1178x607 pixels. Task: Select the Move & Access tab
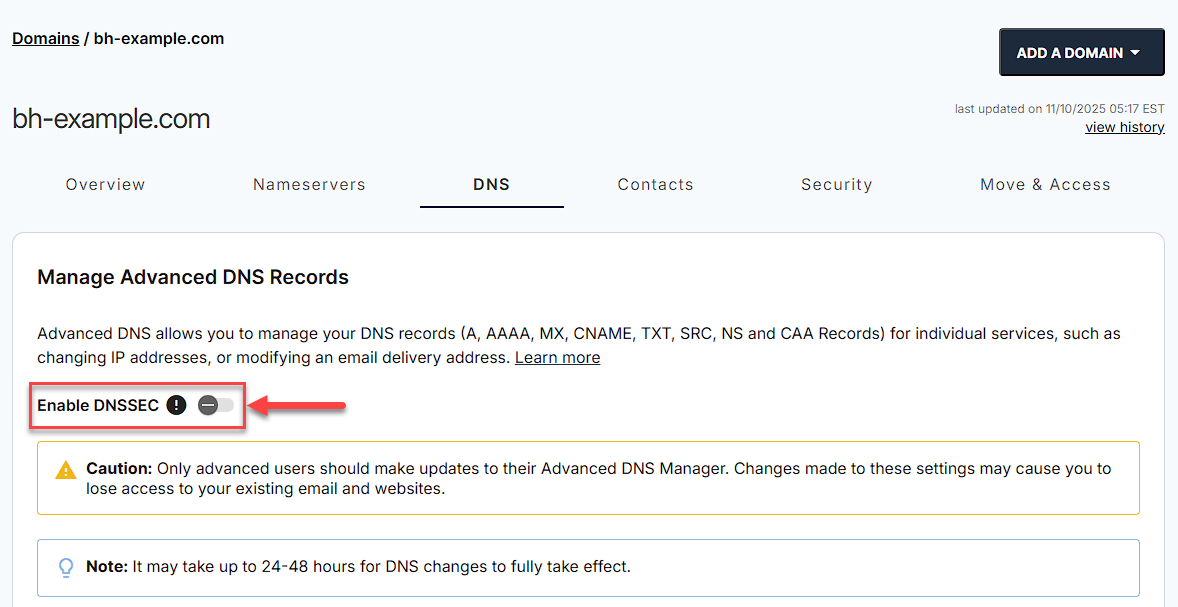pos(1045,184)
